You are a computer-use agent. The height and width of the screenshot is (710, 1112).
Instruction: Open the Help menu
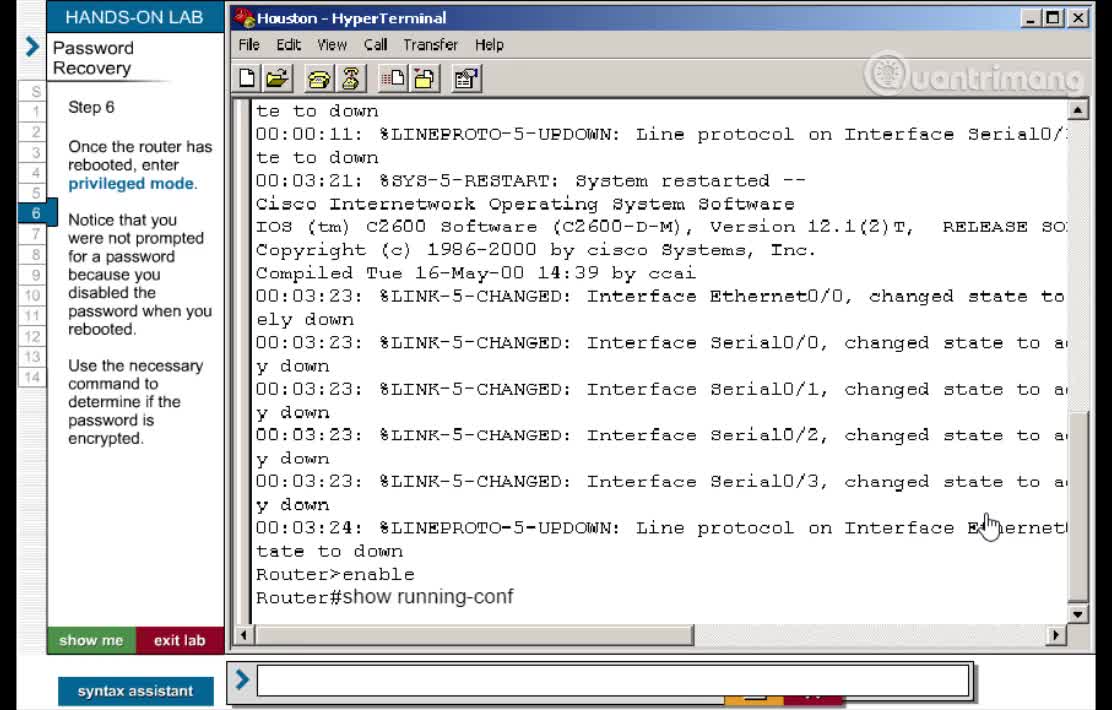point(489,45)
